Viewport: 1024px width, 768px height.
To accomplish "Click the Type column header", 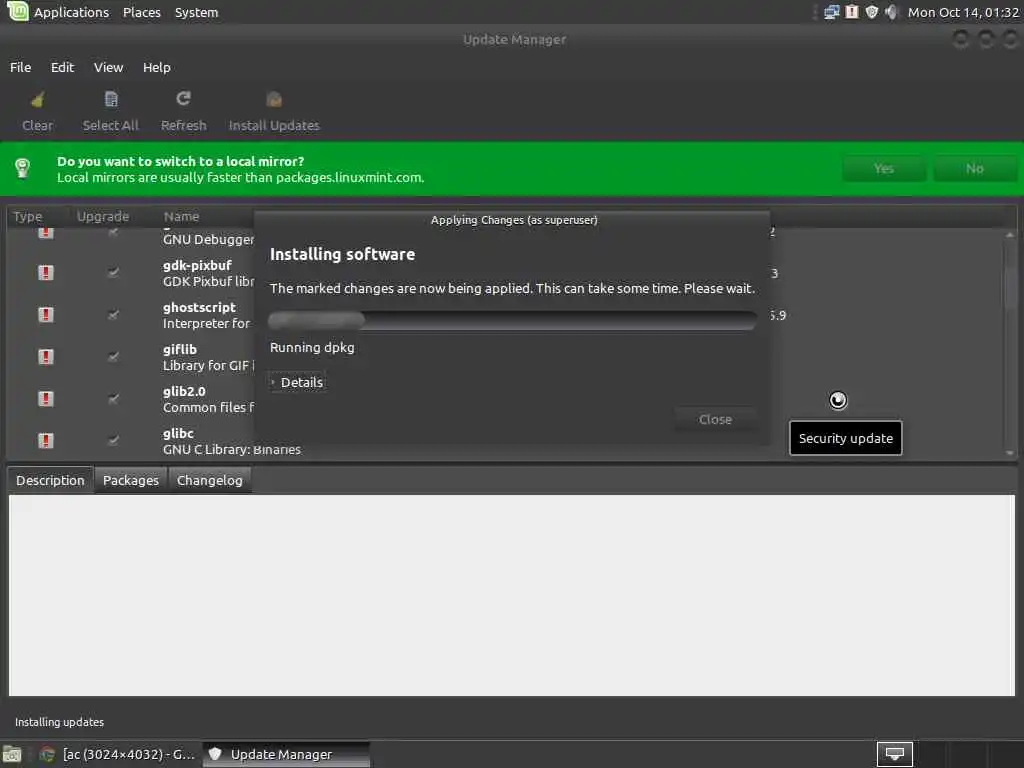I will 28,216.
